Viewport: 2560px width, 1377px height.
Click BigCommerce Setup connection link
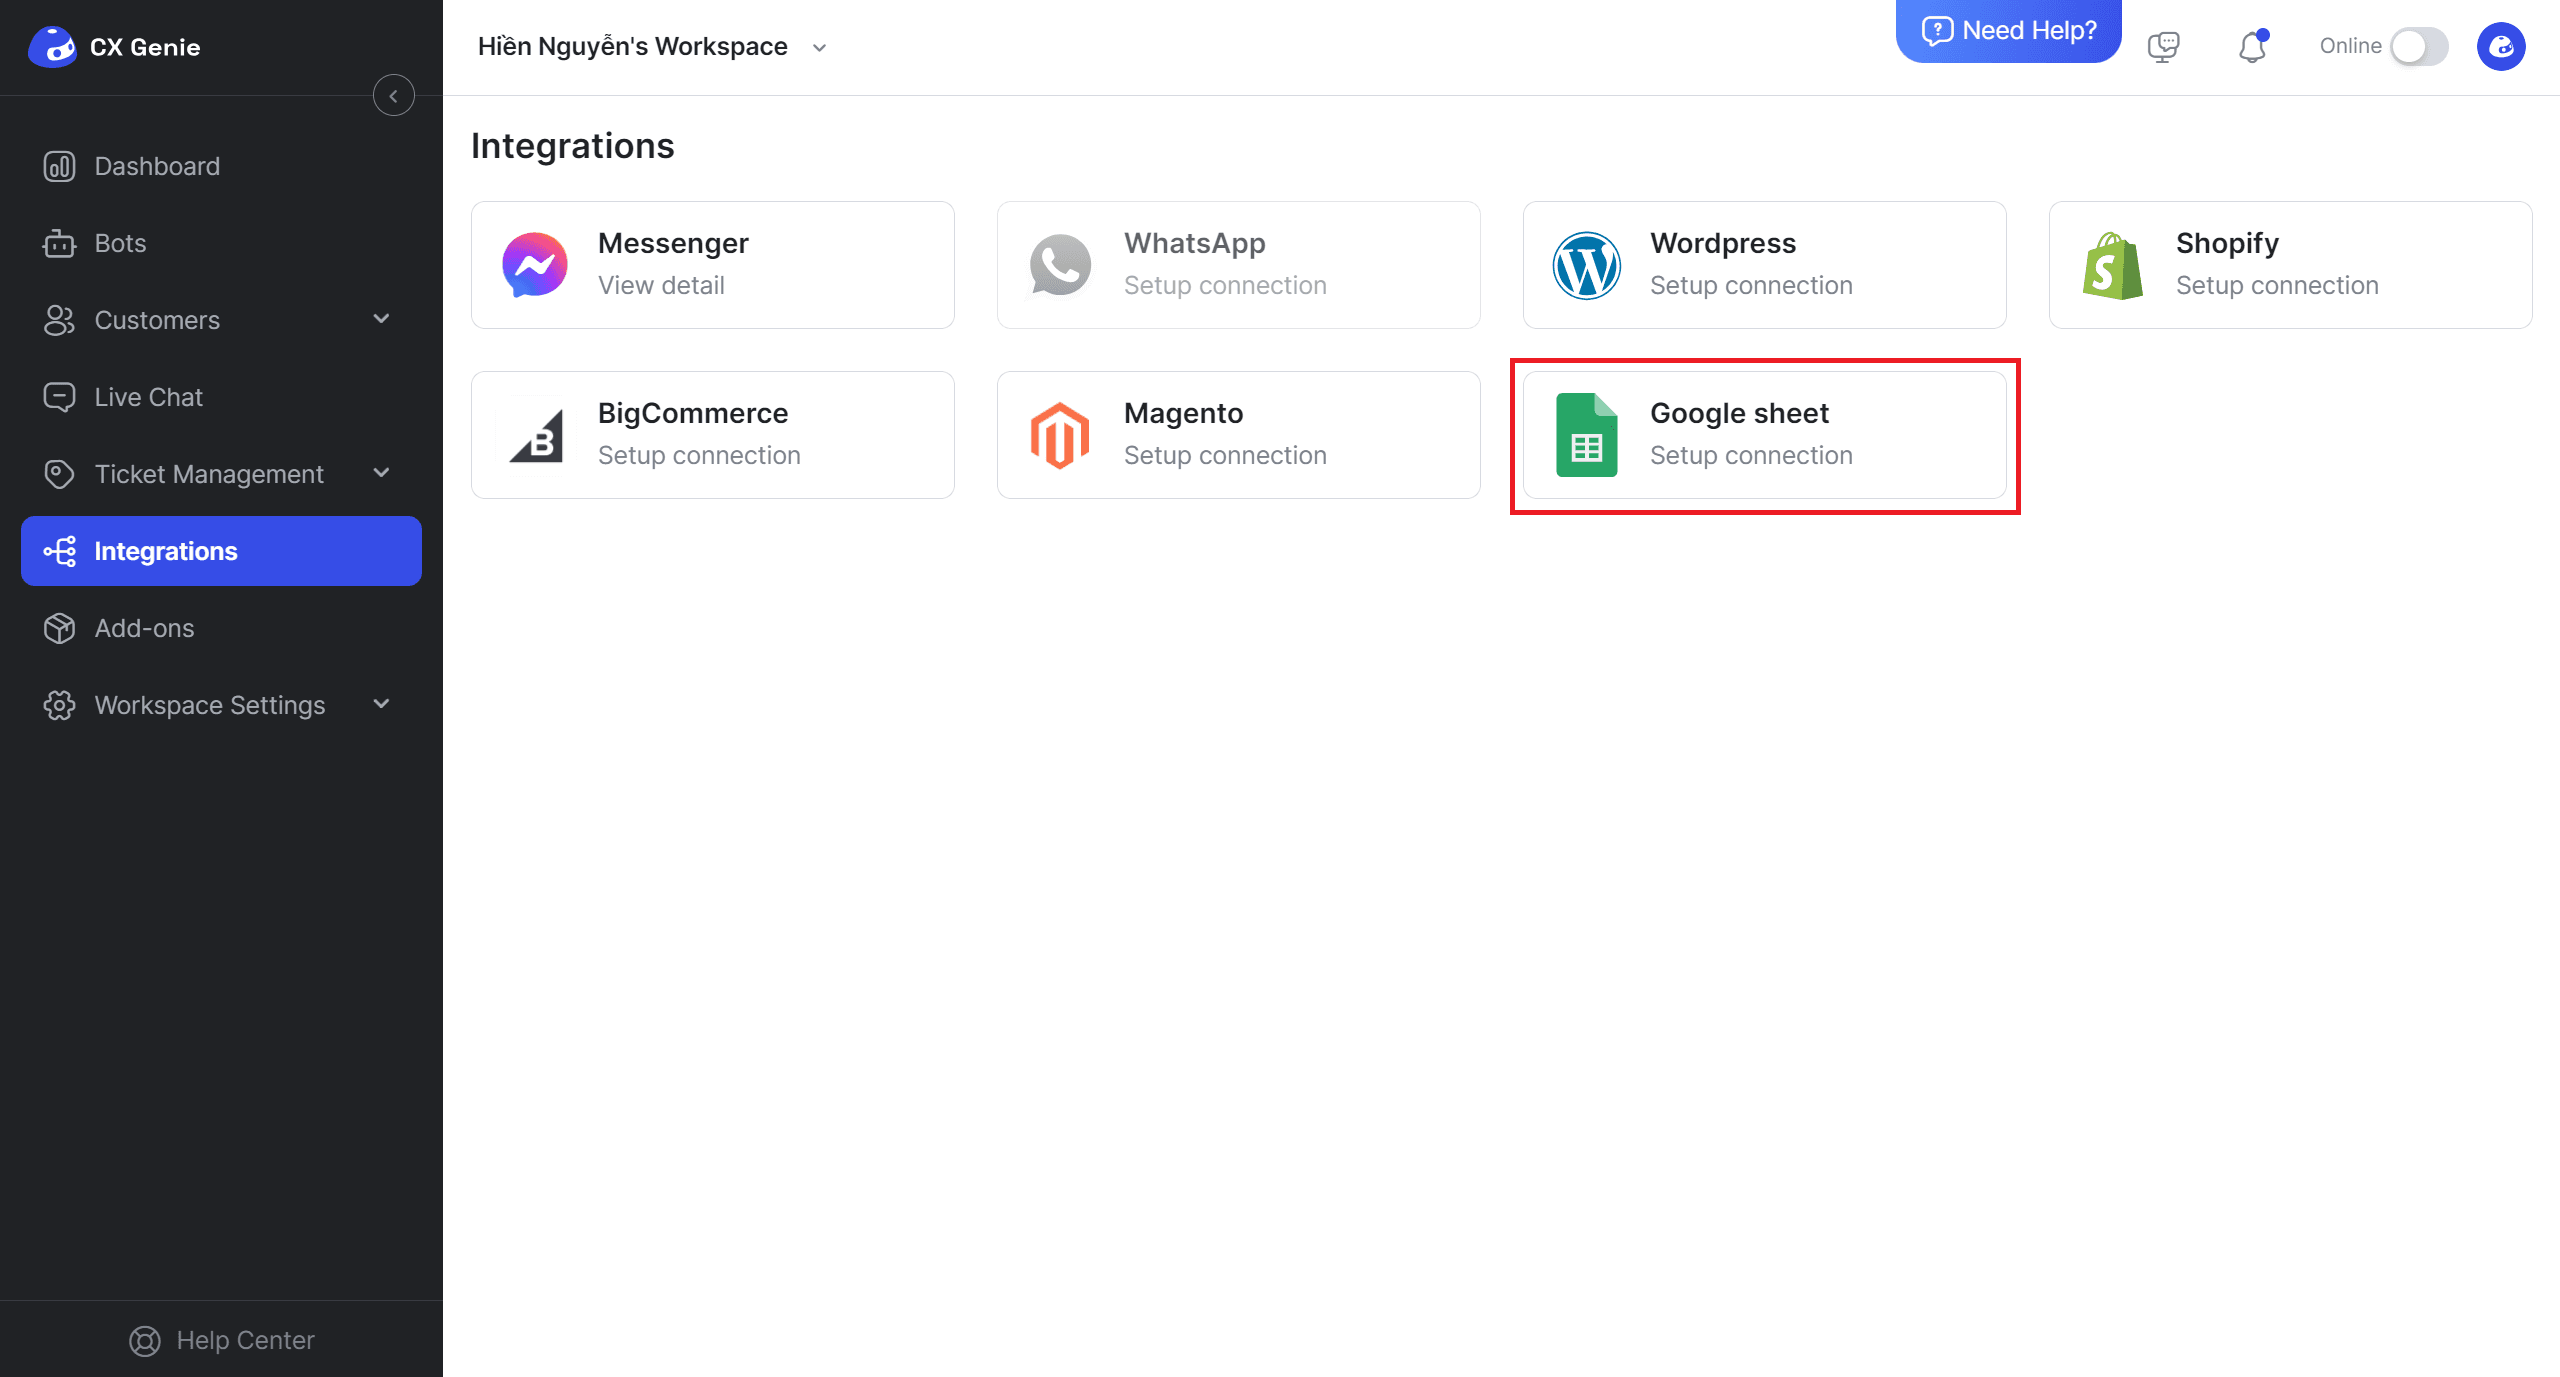point(699,456)
